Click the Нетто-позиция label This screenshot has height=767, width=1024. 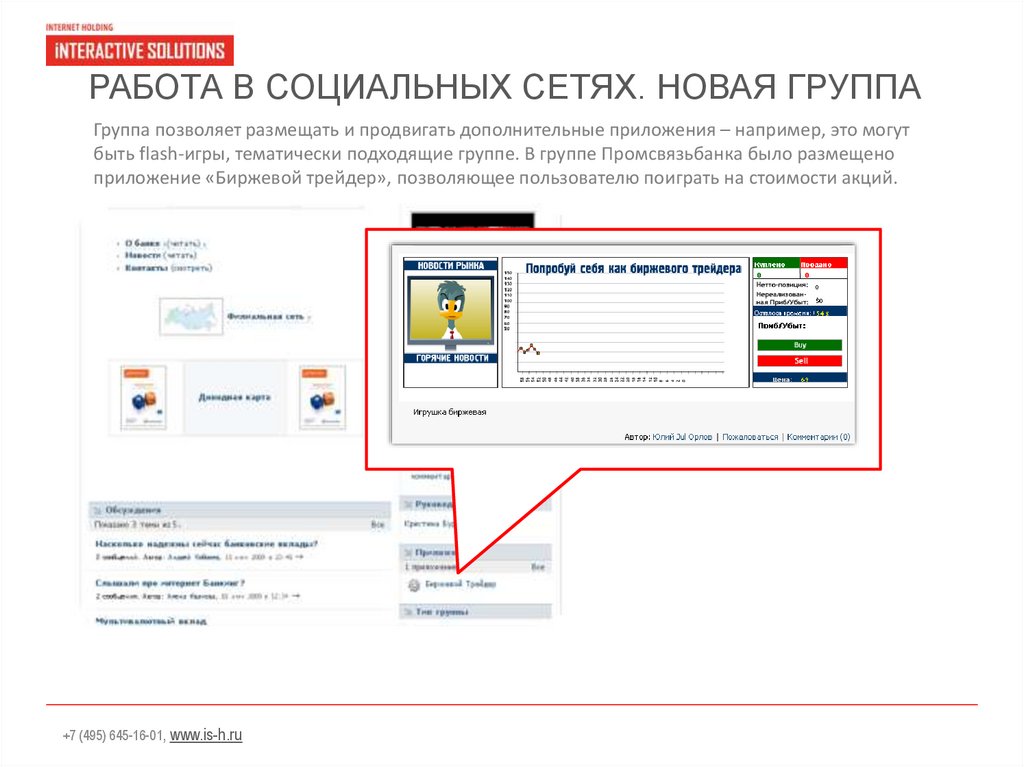(782, 285)
